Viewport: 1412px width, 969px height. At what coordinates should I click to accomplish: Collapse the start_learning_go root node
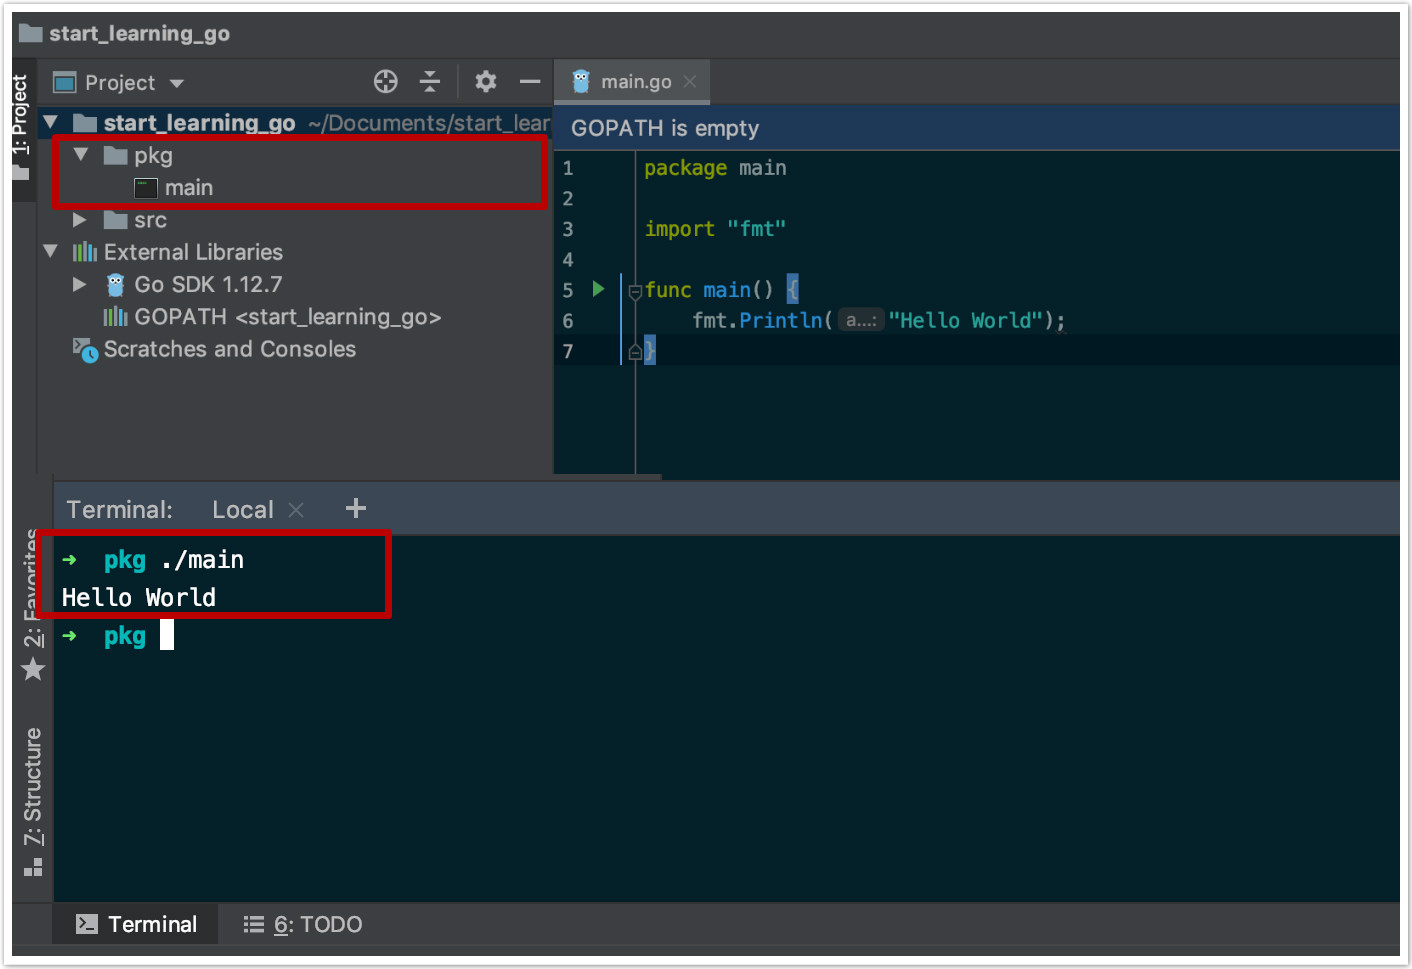point(50,123)
